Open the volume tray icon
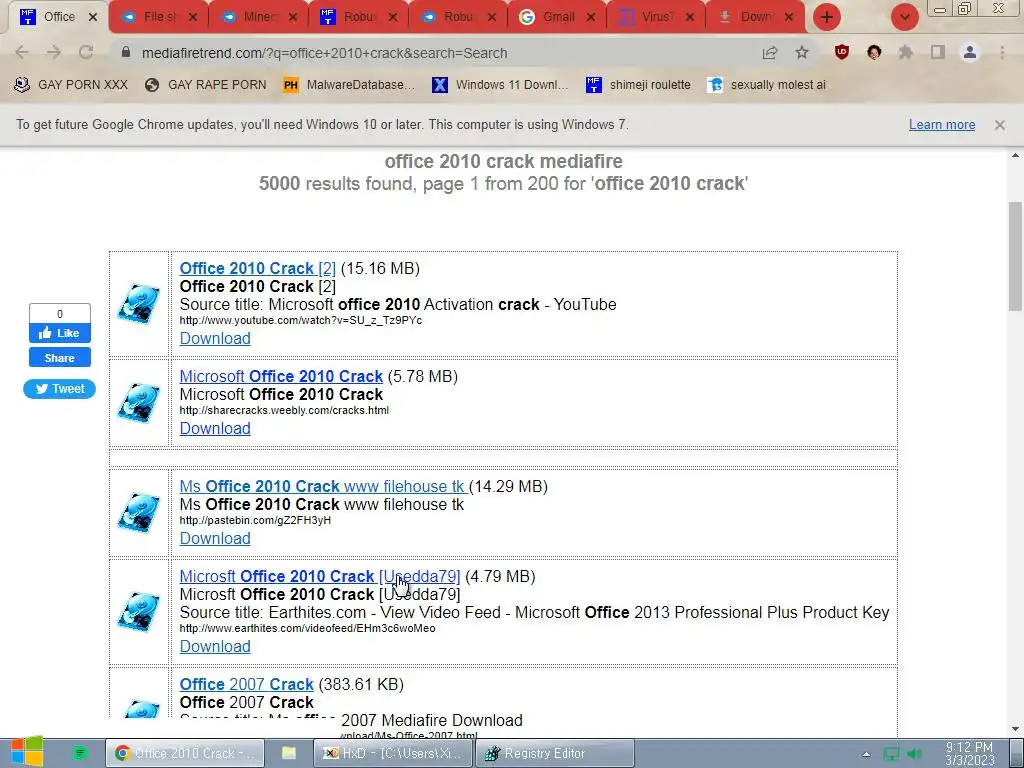 pyautogui.click(x=914, y=754)
